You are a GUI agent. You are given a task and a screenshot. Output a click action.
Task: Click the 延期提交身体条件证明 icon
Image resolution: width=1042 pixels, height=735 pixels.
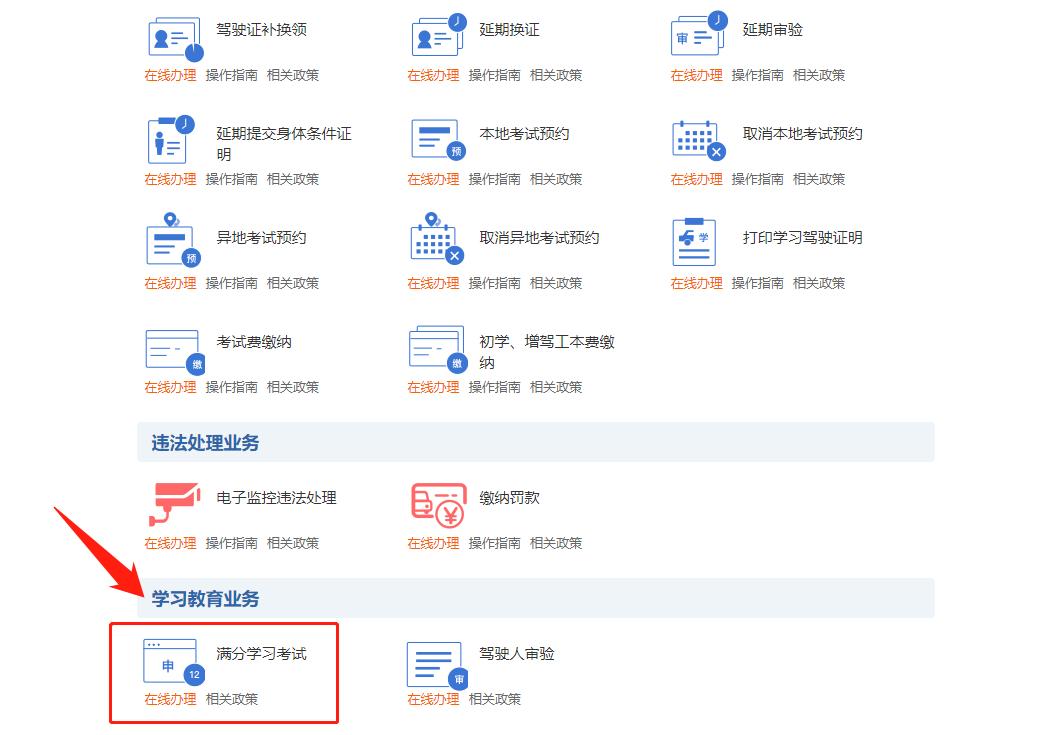pos(171,141)
